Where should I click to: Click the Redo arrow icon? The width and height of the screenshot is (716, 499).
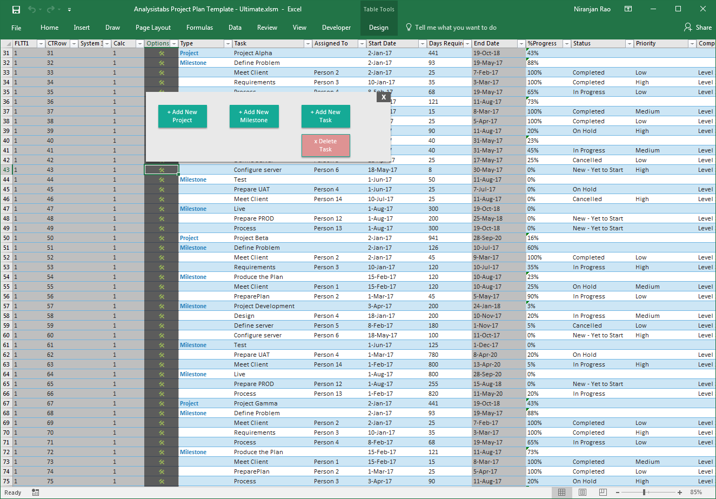coord(51,9)
